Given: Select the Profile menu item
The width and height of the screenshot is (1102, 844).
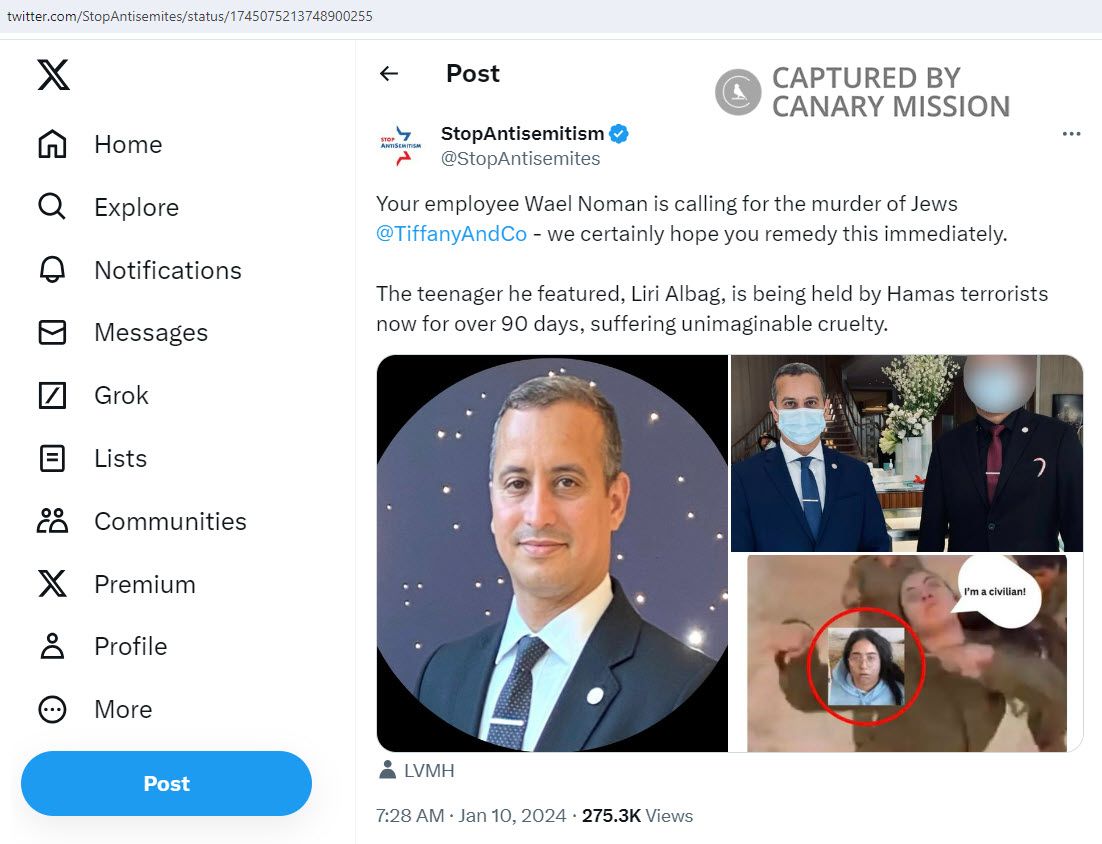Looking at the screenshot, I should click(x=130, y=647).
